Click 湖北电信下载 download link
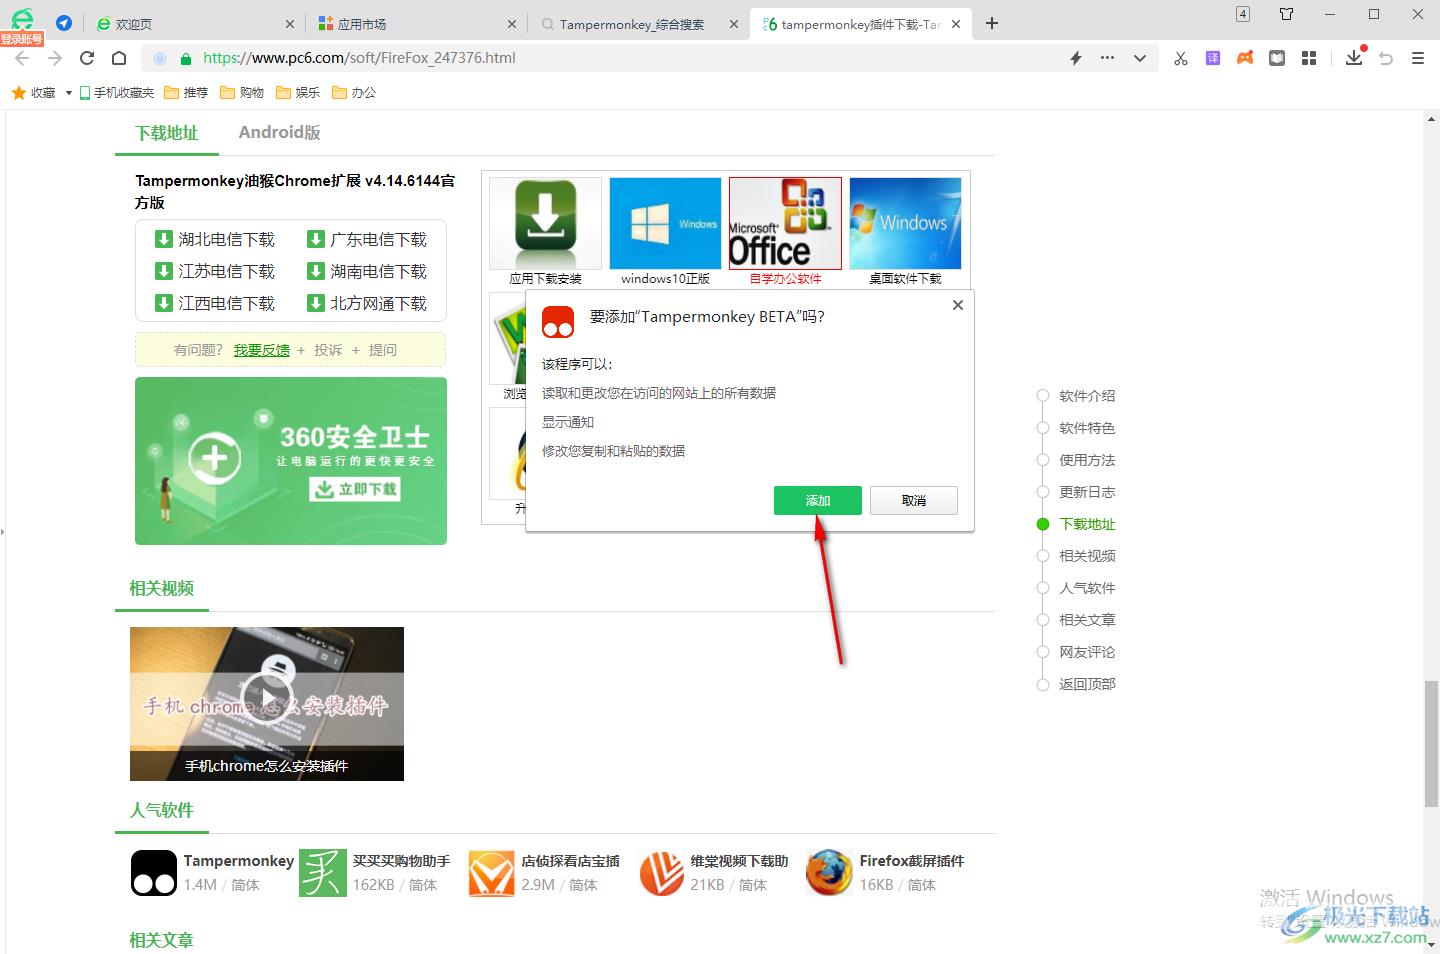Image resolution: width=1440 pixels, height=954 pixels. (215, 239)
